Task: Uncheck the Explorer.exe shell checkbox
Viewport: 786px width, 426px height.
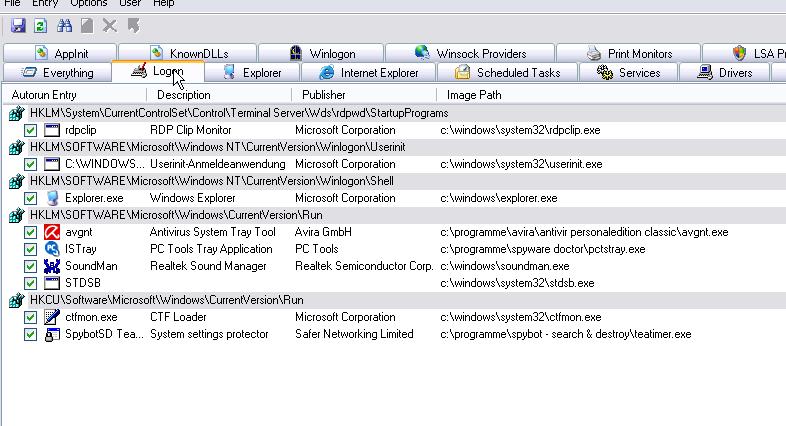Action: tap(31, 198)
